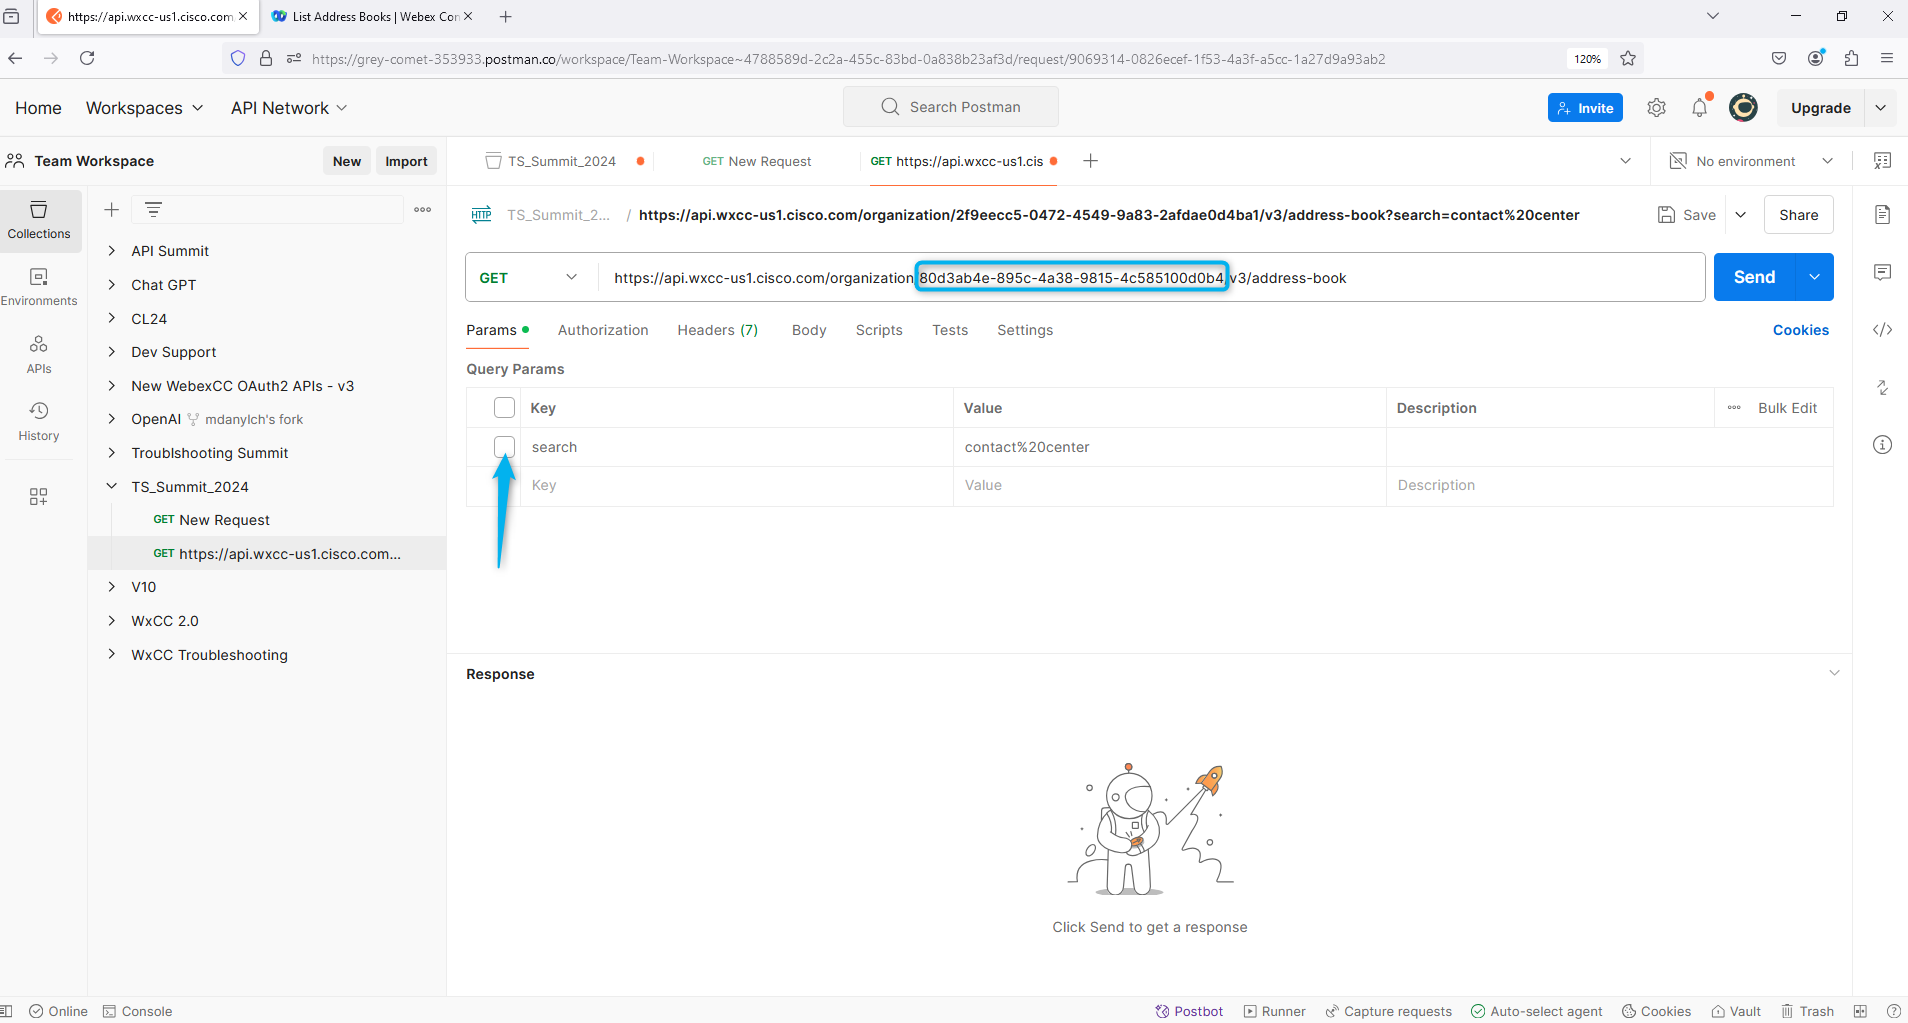This screenshot has width=1908, height=1023.
Task: Click Capture requests in the status bar
Action: coord(1388,1011)
